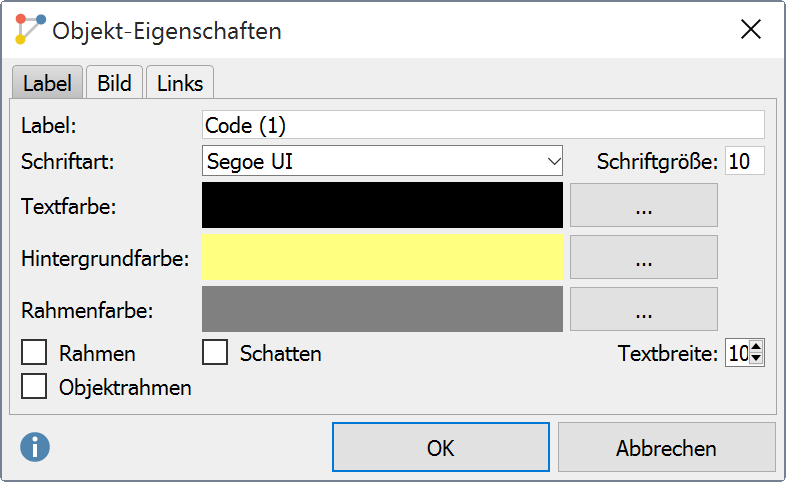Click the yellow Hintergrundfarbe swatch

[382, 257]
